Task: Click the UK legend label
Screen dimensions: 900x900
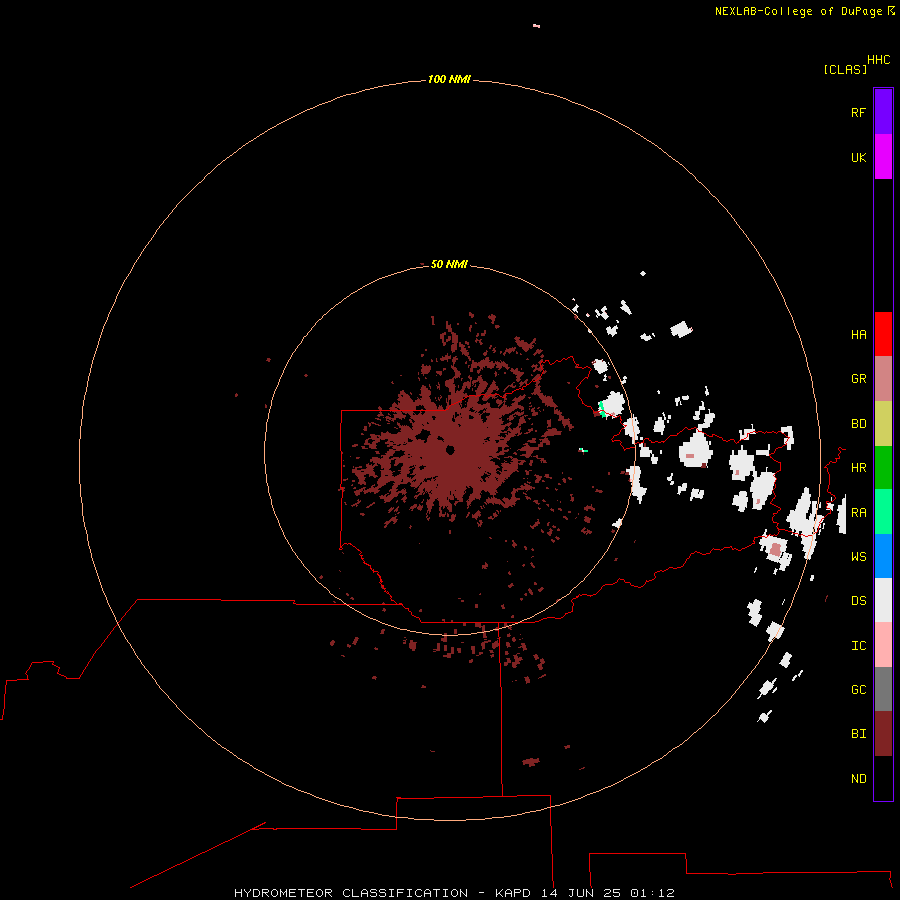Action: 858,157
